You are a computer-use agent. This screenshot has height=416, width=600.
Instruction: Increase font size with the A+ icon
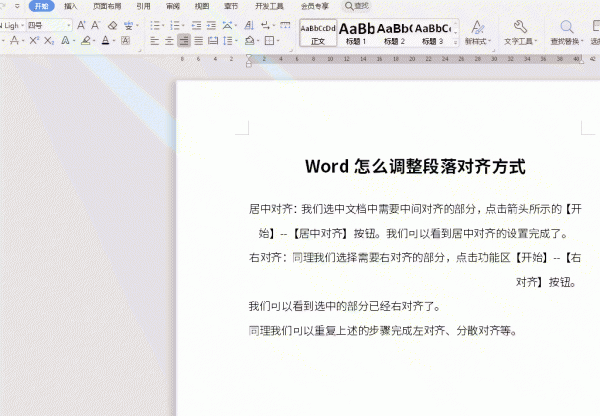81,26
